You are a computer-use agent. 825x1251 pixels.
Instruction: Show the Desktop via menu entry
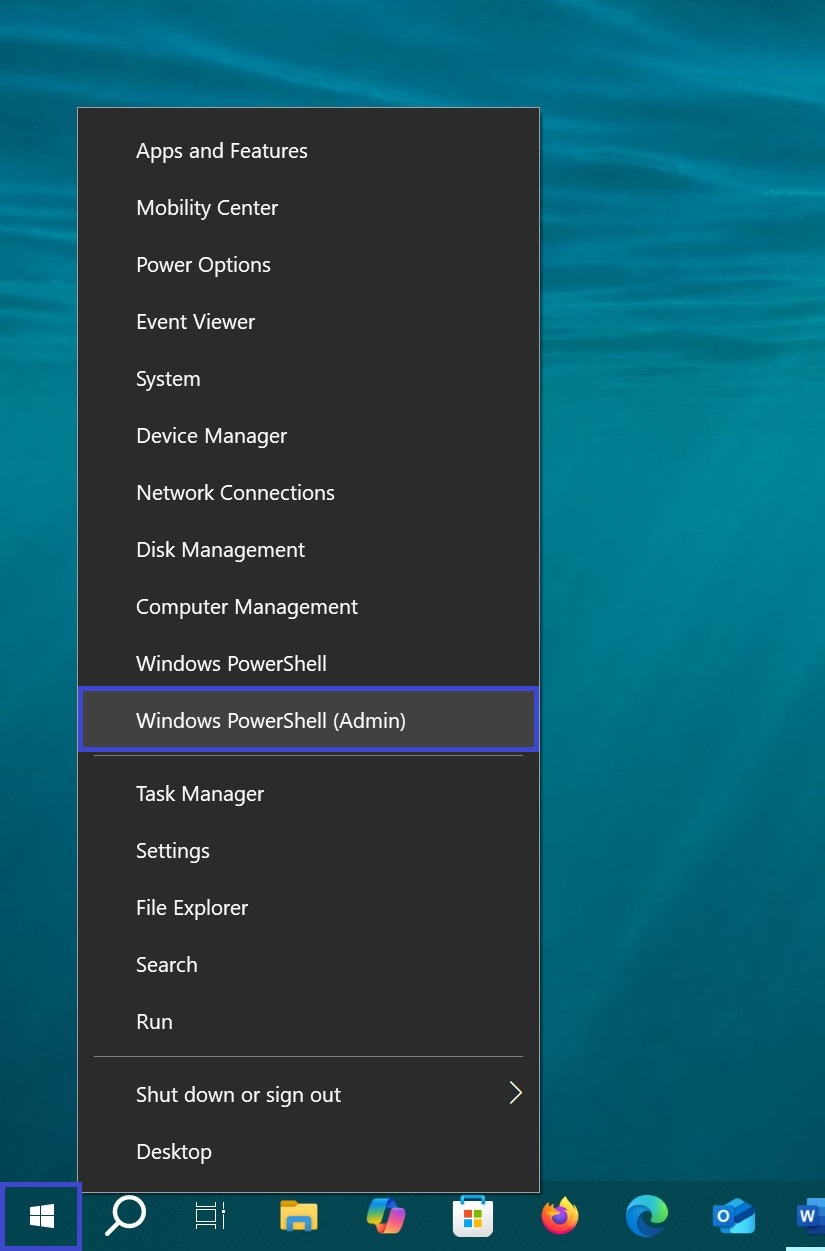(309, 1152)
